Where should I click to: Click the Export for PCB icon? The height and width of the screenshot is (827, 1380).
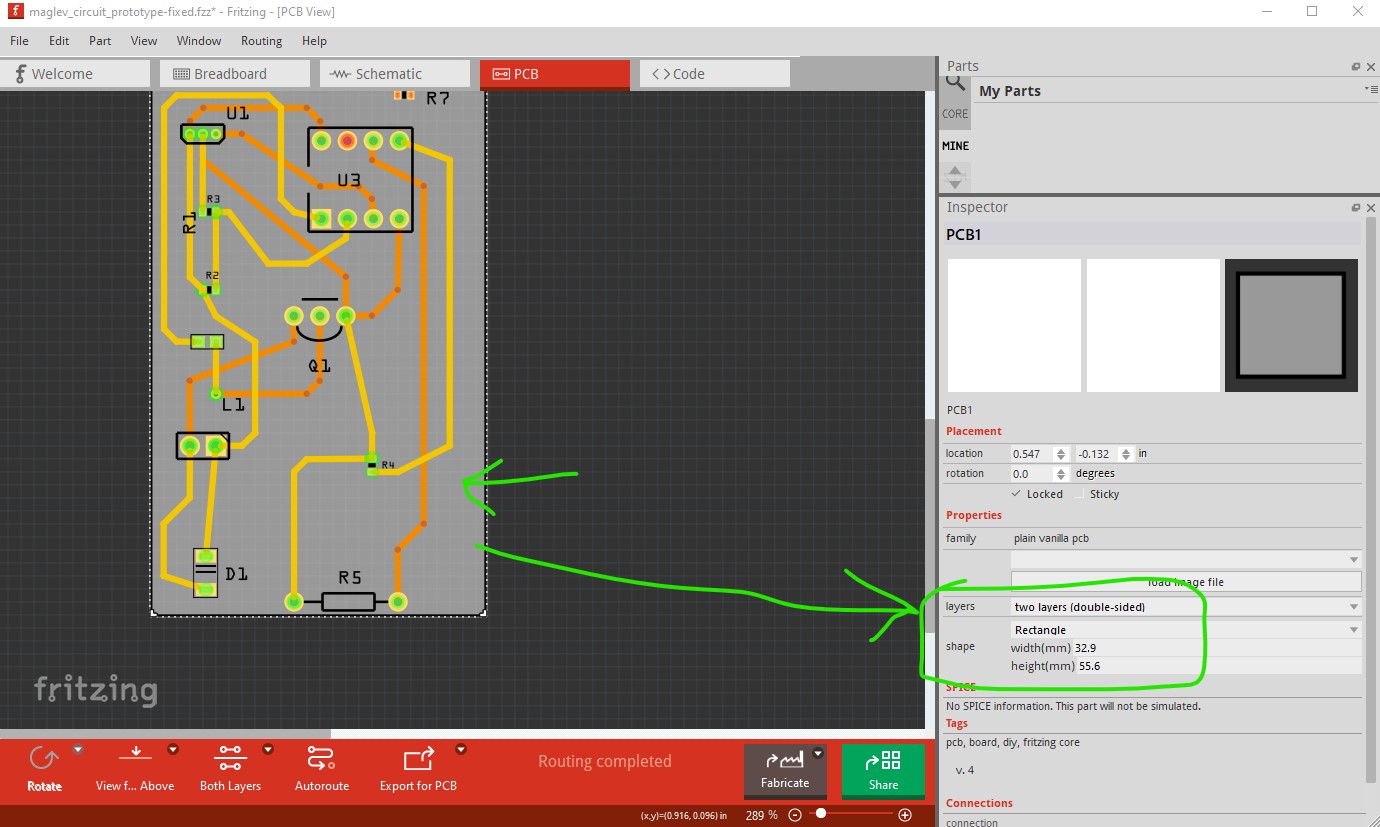point(418,759)
